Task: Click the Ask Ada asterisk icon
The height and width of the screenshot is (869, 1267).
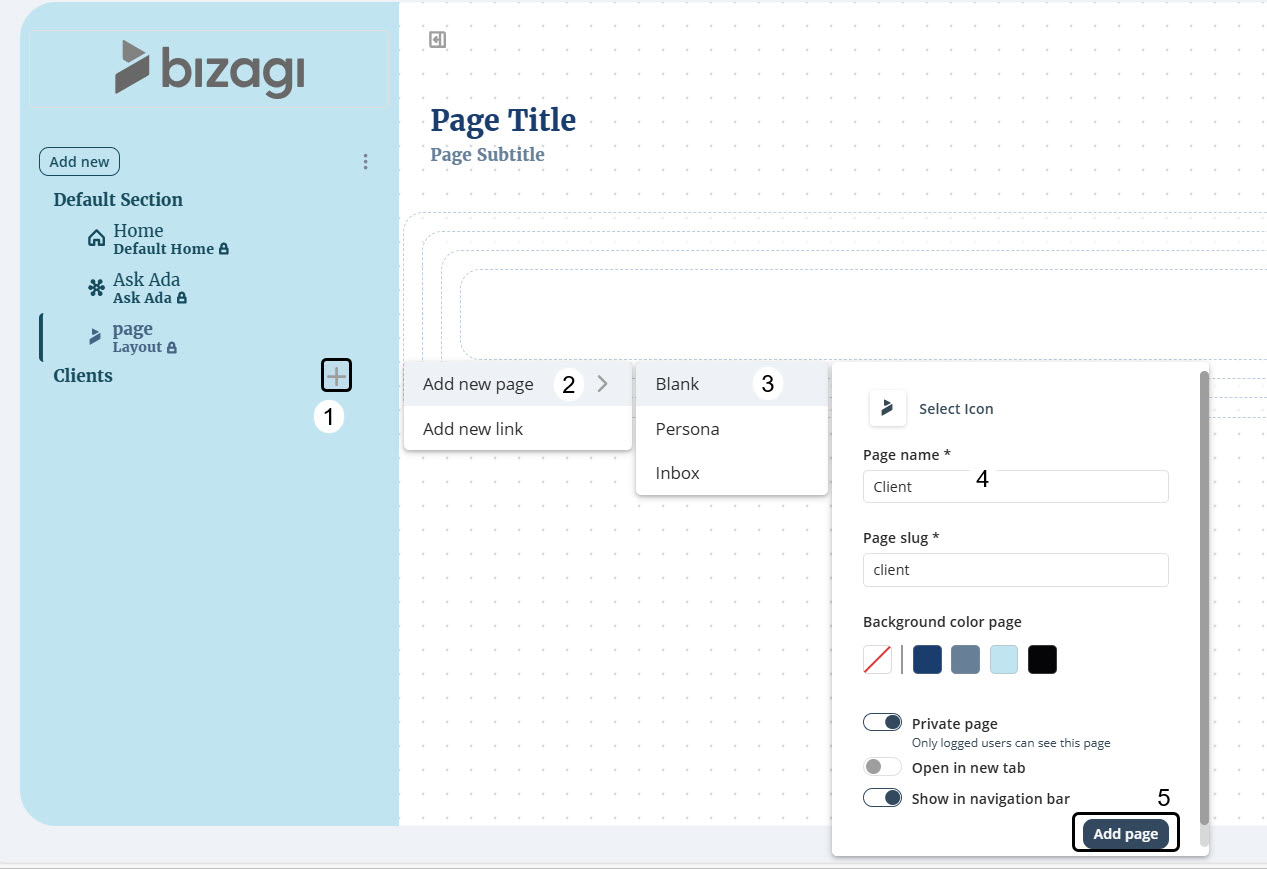Action: pos(97,288)
